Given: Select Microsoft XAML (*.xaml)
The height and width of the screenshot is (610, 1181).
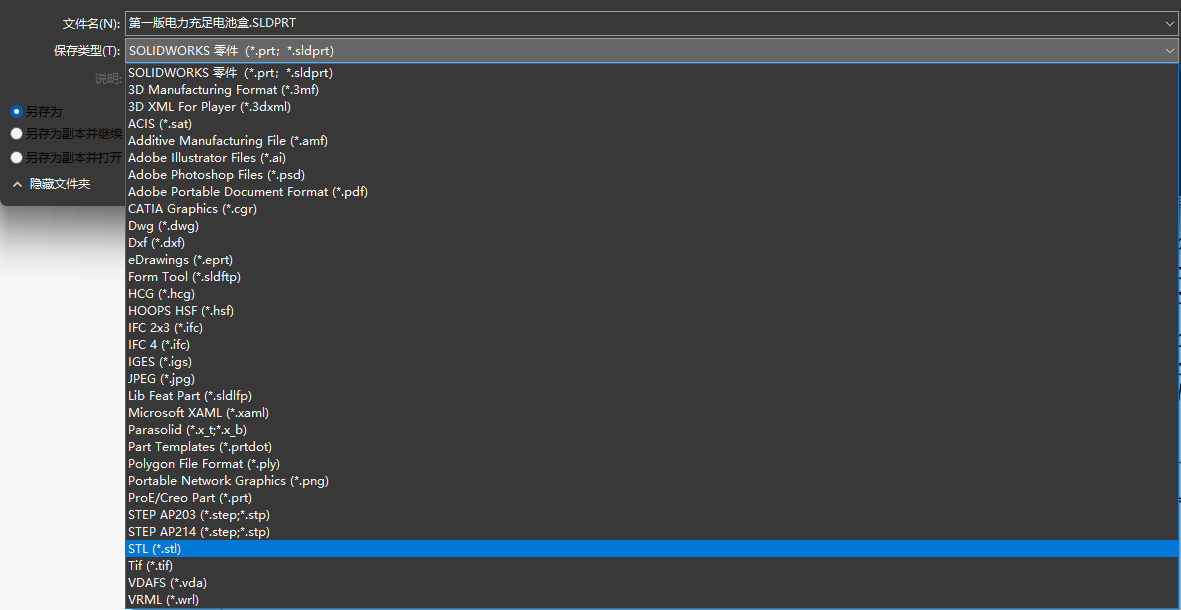Looking at the screenshot, I should click(652, 413).
